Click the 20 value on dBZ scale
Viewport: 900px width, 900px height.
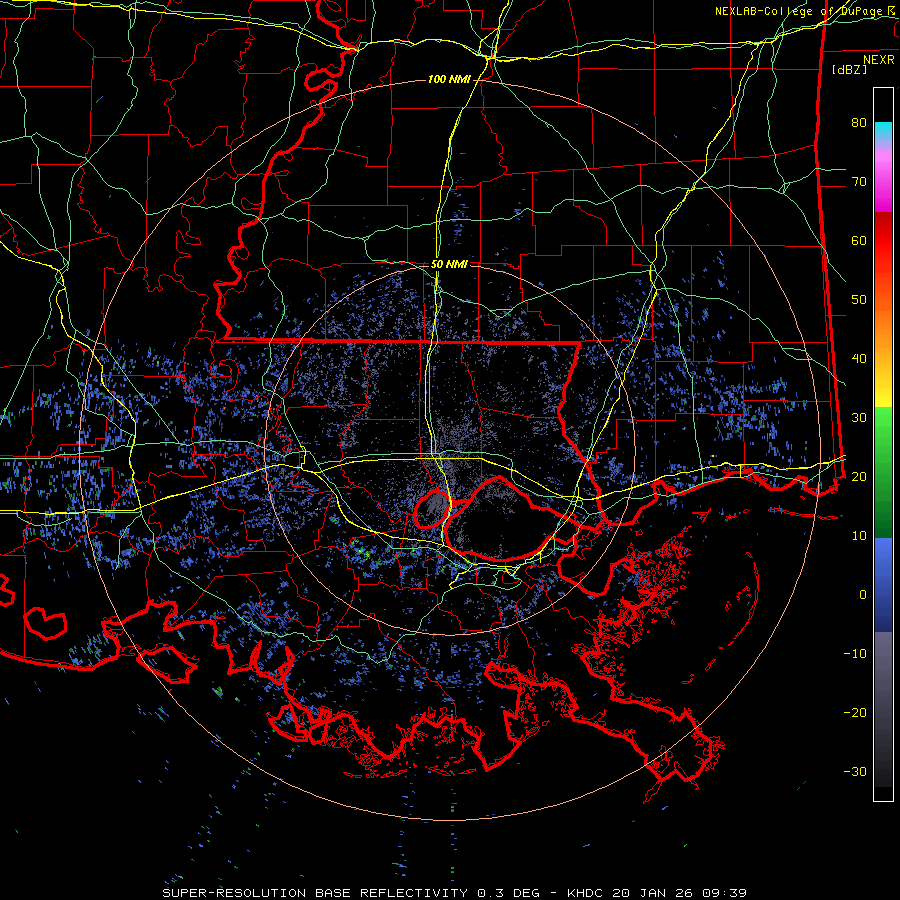pos(859,476)
